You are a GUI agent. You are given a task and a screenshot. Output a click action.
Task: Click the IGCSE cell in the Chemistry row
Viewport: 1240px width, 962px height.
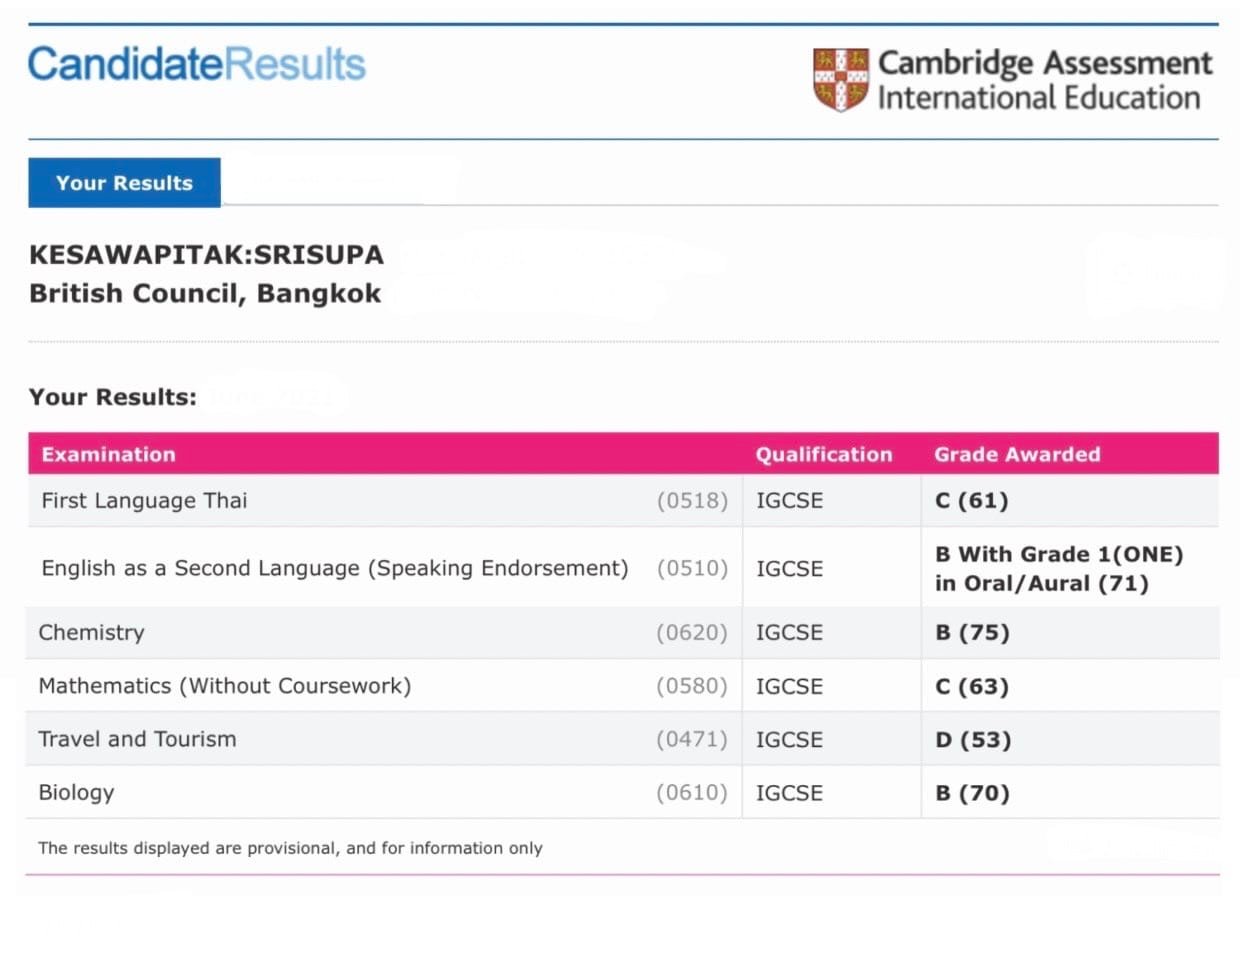point(789,632)
